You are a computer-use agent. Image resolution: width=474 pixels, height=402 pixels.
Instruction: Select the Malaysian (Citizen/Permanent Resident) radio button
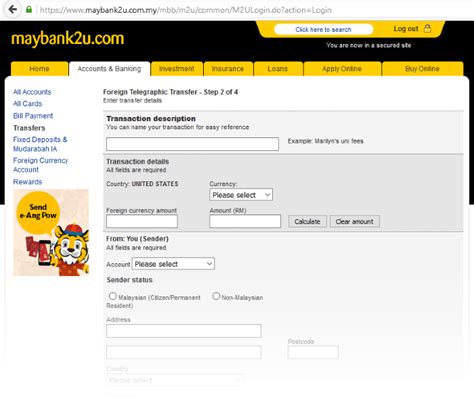pyautogui.click(x=113, y=296)
